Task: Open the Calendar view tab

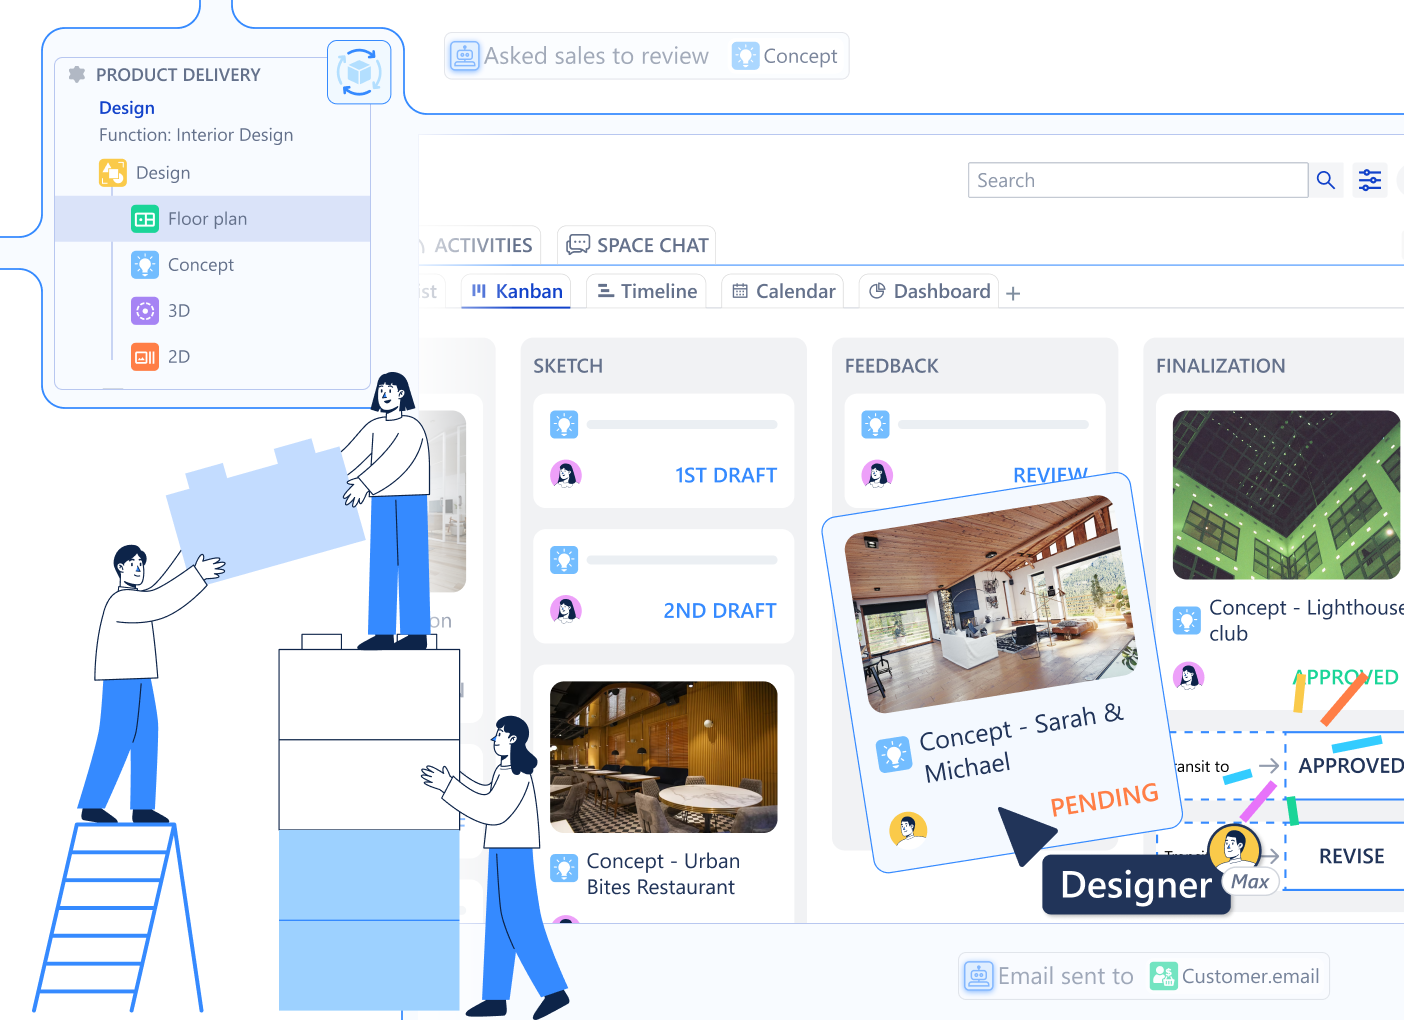Action: (783, 291)
